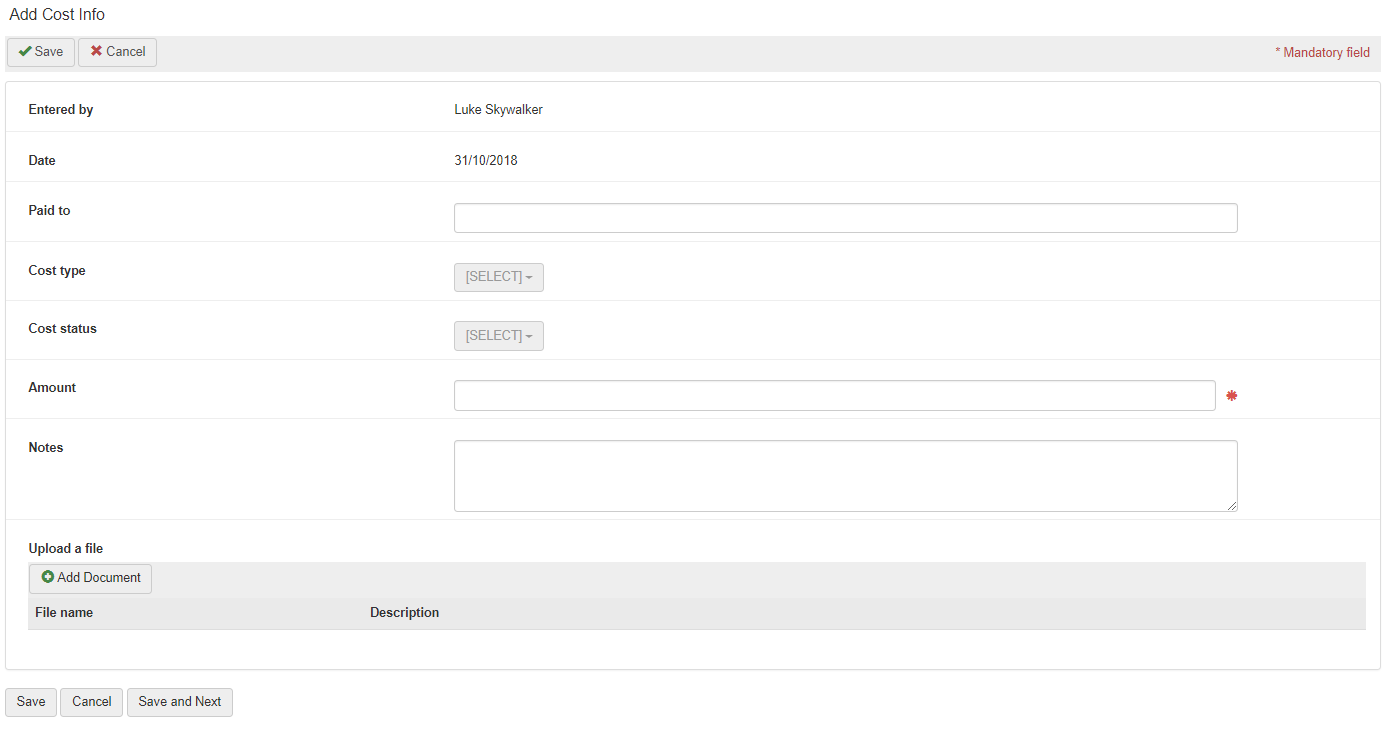The width and height of the screenshot is (1396, 733).
Task: Click into the Amount input box
Action: tap(834, 395)
